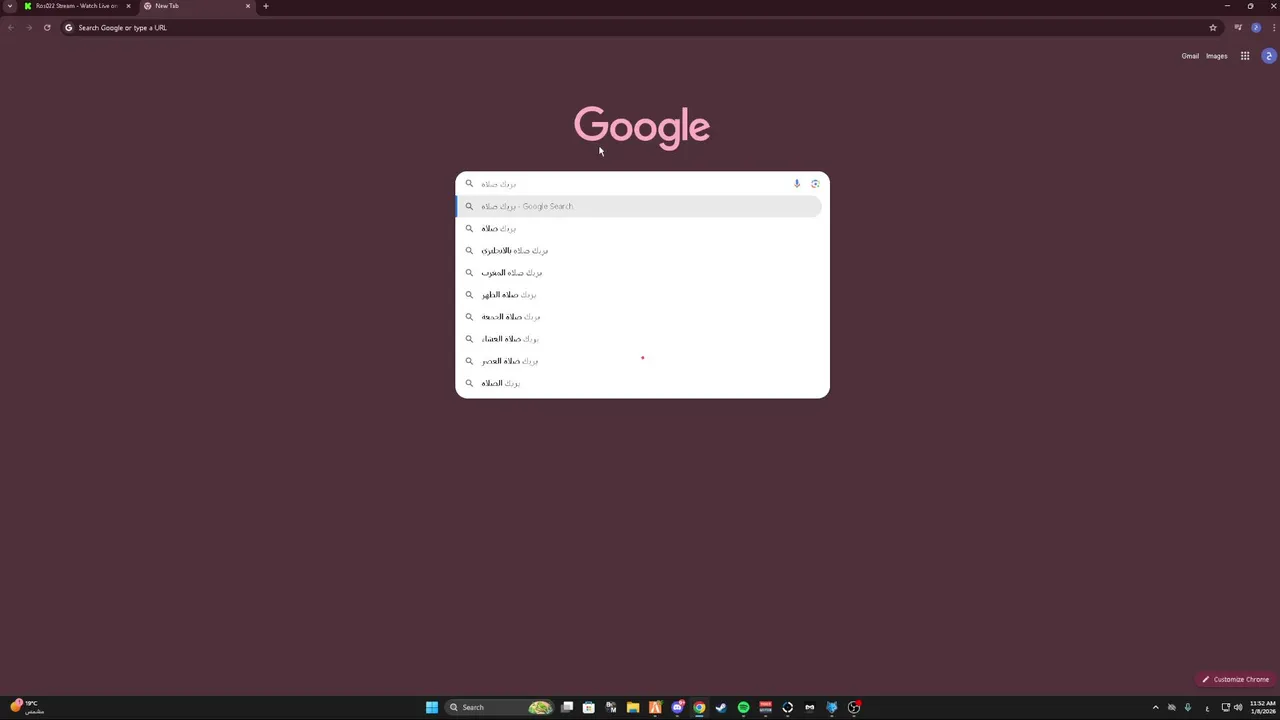This screenshot has height=720, width=1280.
Task: Open the blue wolf app on taskbar
Action: tap(831, 708)
